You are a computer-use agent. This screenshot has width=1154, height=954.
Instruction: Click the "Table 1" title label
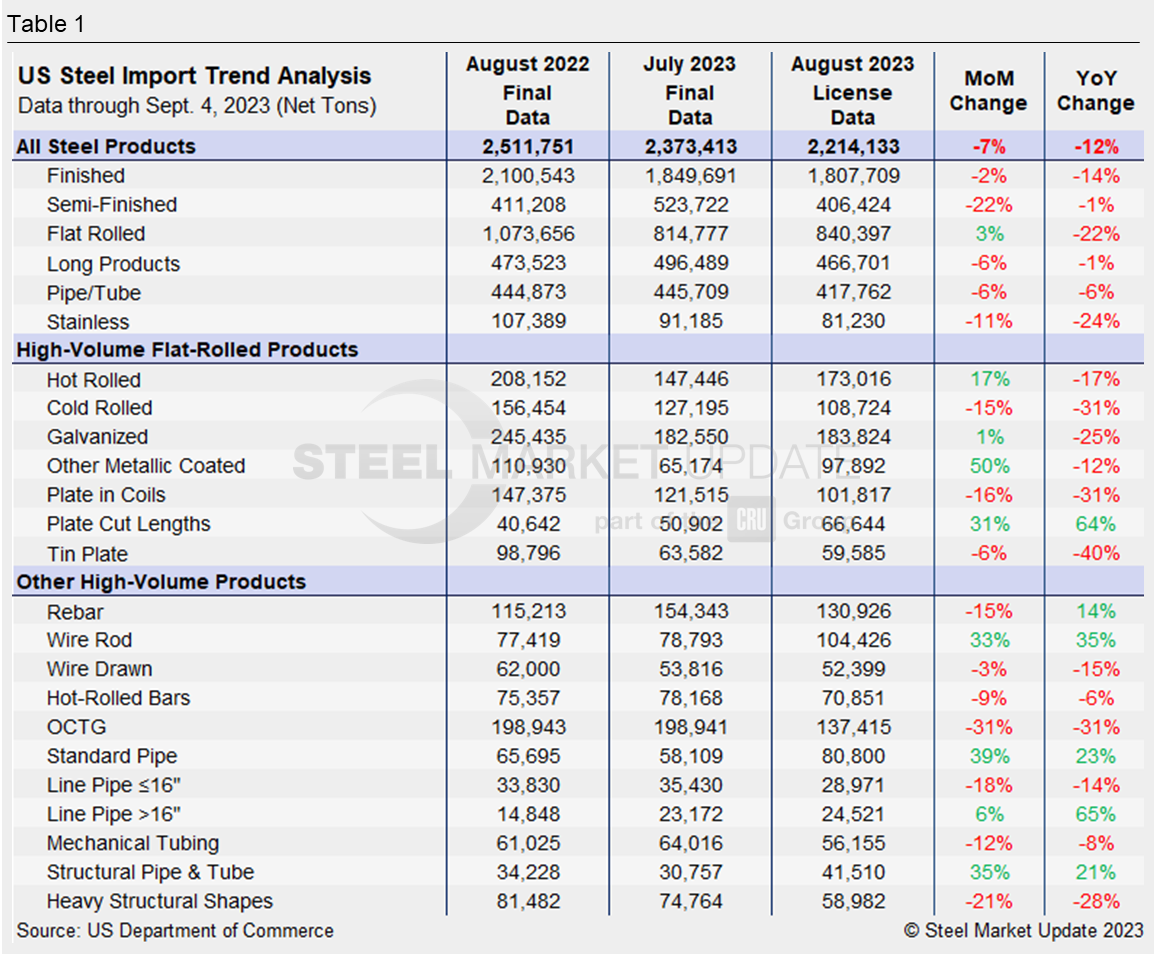pyautogui.click(x=46, y=24)
